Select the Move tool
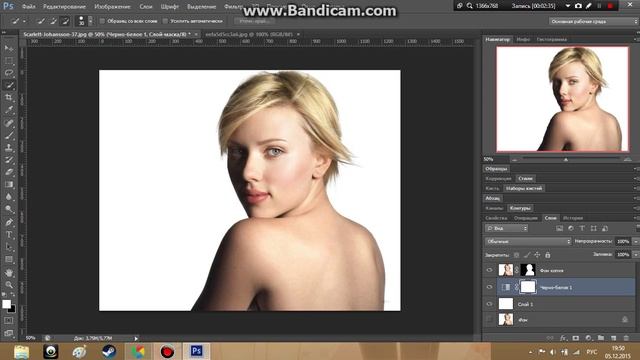The height and width of the screenshot is (360, 640). click(x=9, y=49)
